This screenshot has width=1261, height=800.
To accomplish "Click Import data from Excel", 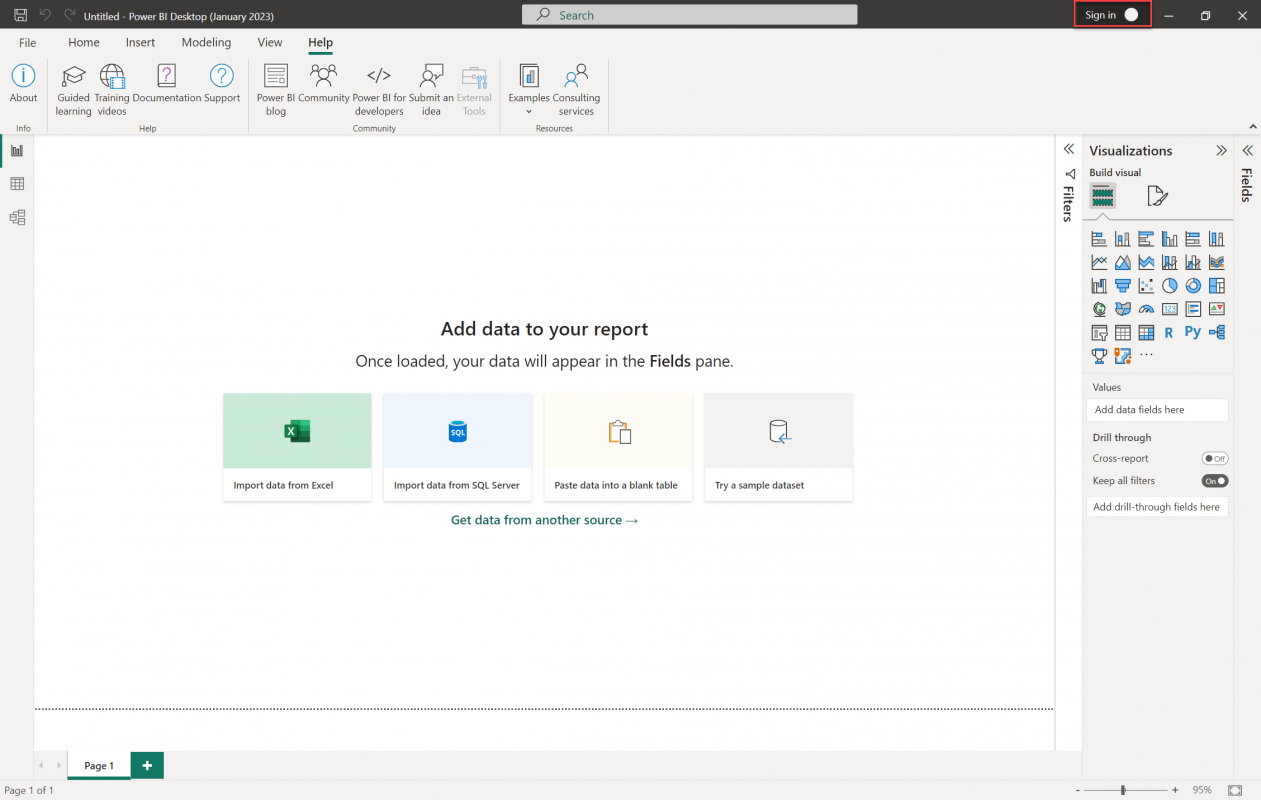I will 297,447.
